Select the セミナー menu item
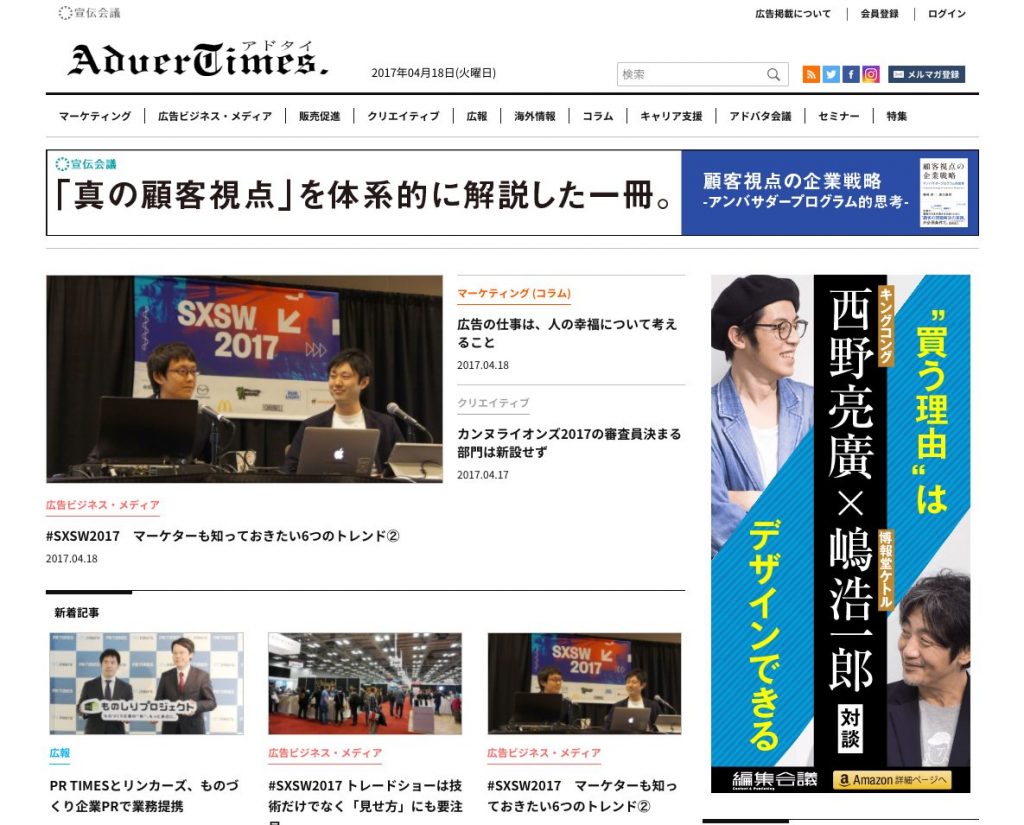This screenshot has height=825, width=1024. pos(839,116)
